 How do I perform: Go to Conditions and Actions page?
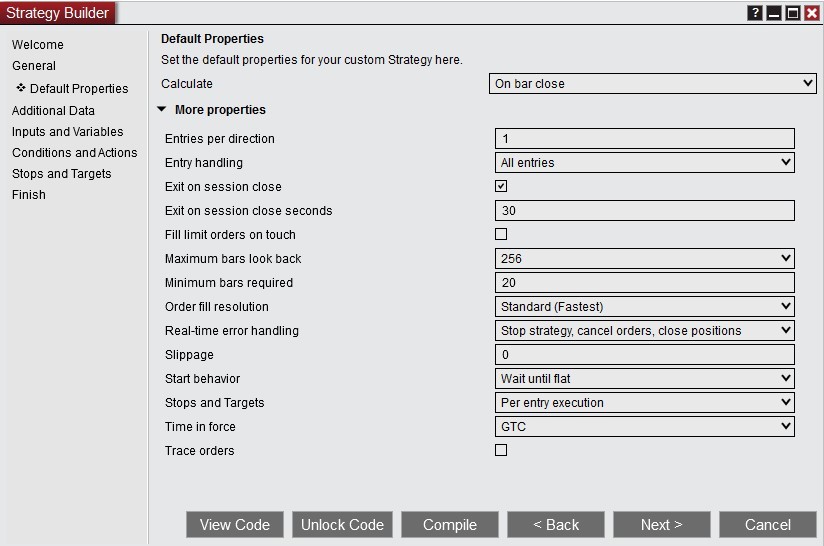click(x=75, y=153)
